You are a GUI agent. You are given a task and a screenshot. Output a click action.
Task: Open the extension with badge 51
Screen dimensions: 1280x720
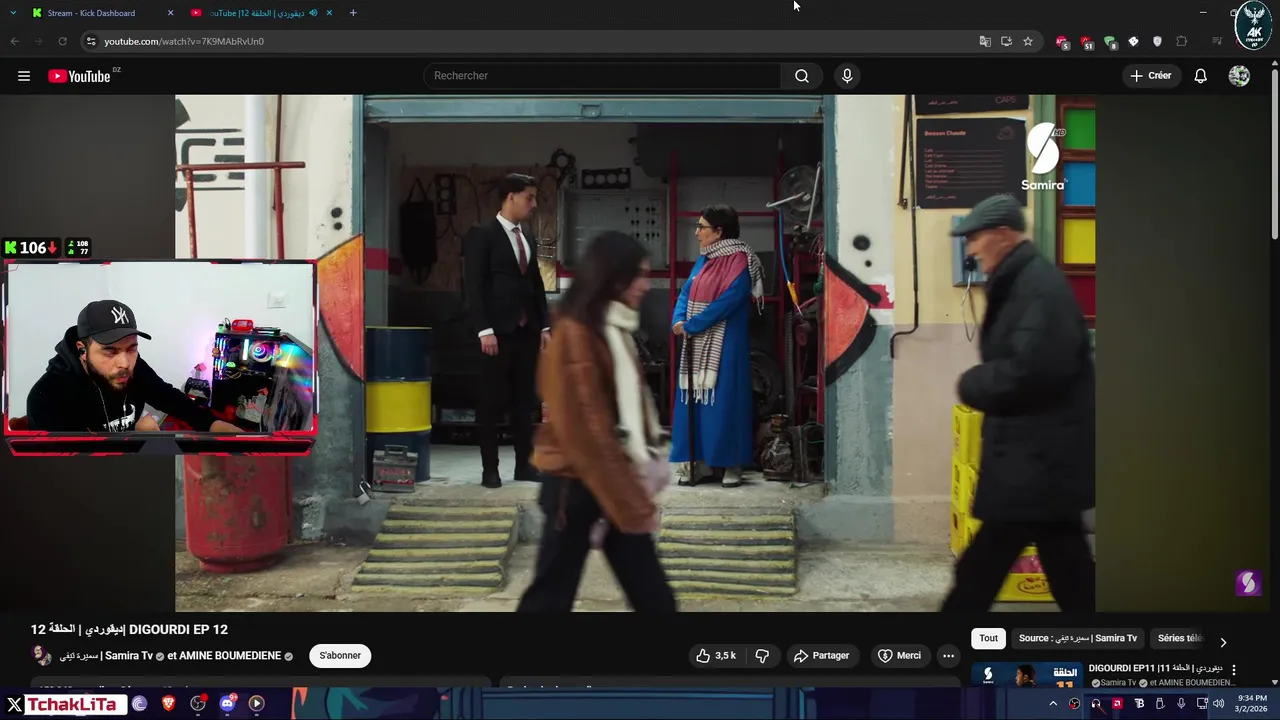[1086, 42]
